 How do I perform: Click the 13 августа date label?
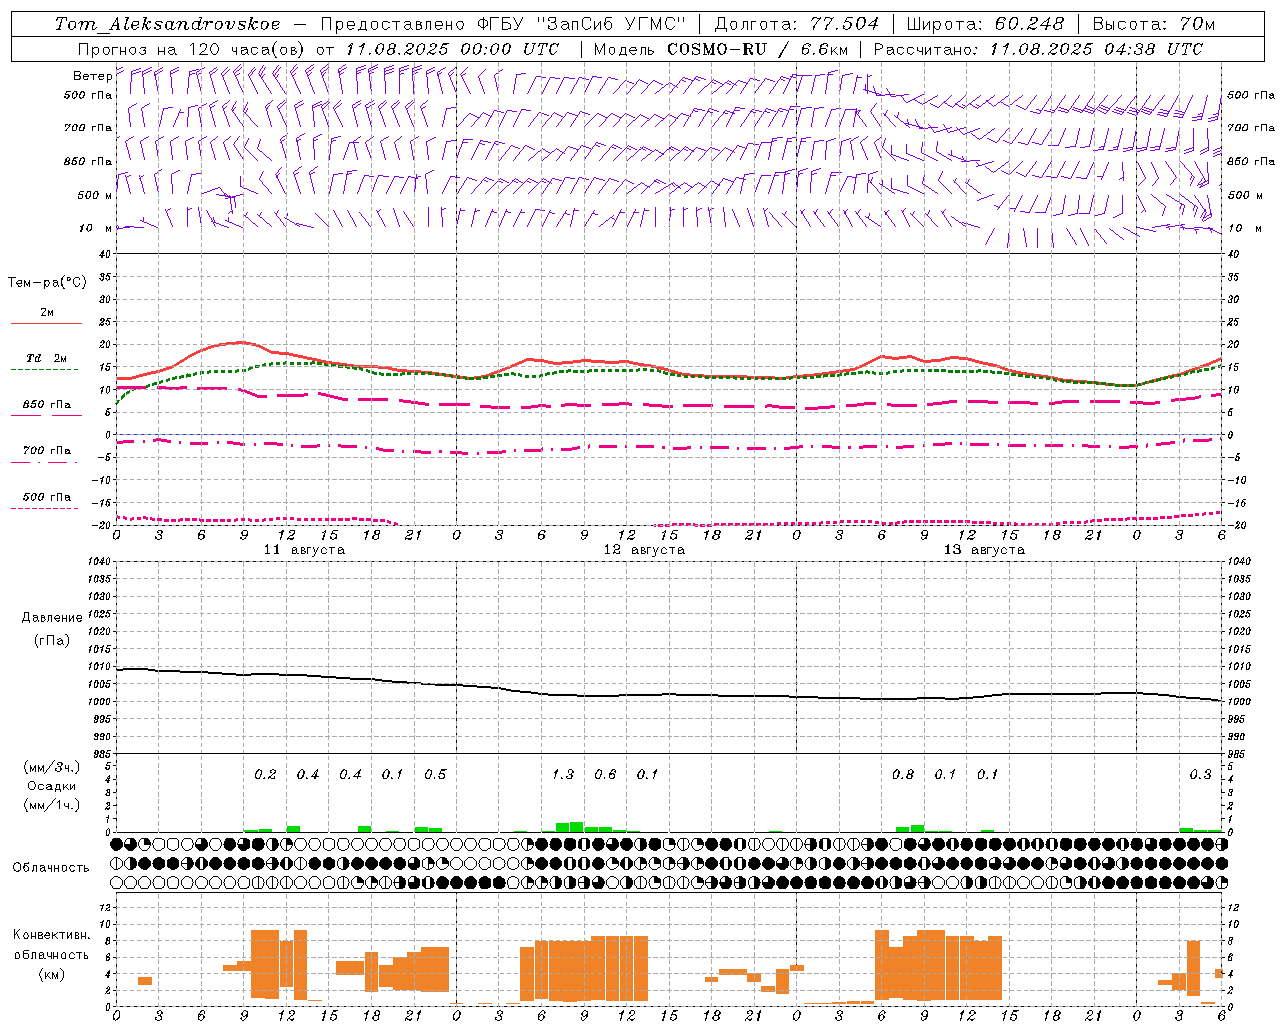(984, 550)
